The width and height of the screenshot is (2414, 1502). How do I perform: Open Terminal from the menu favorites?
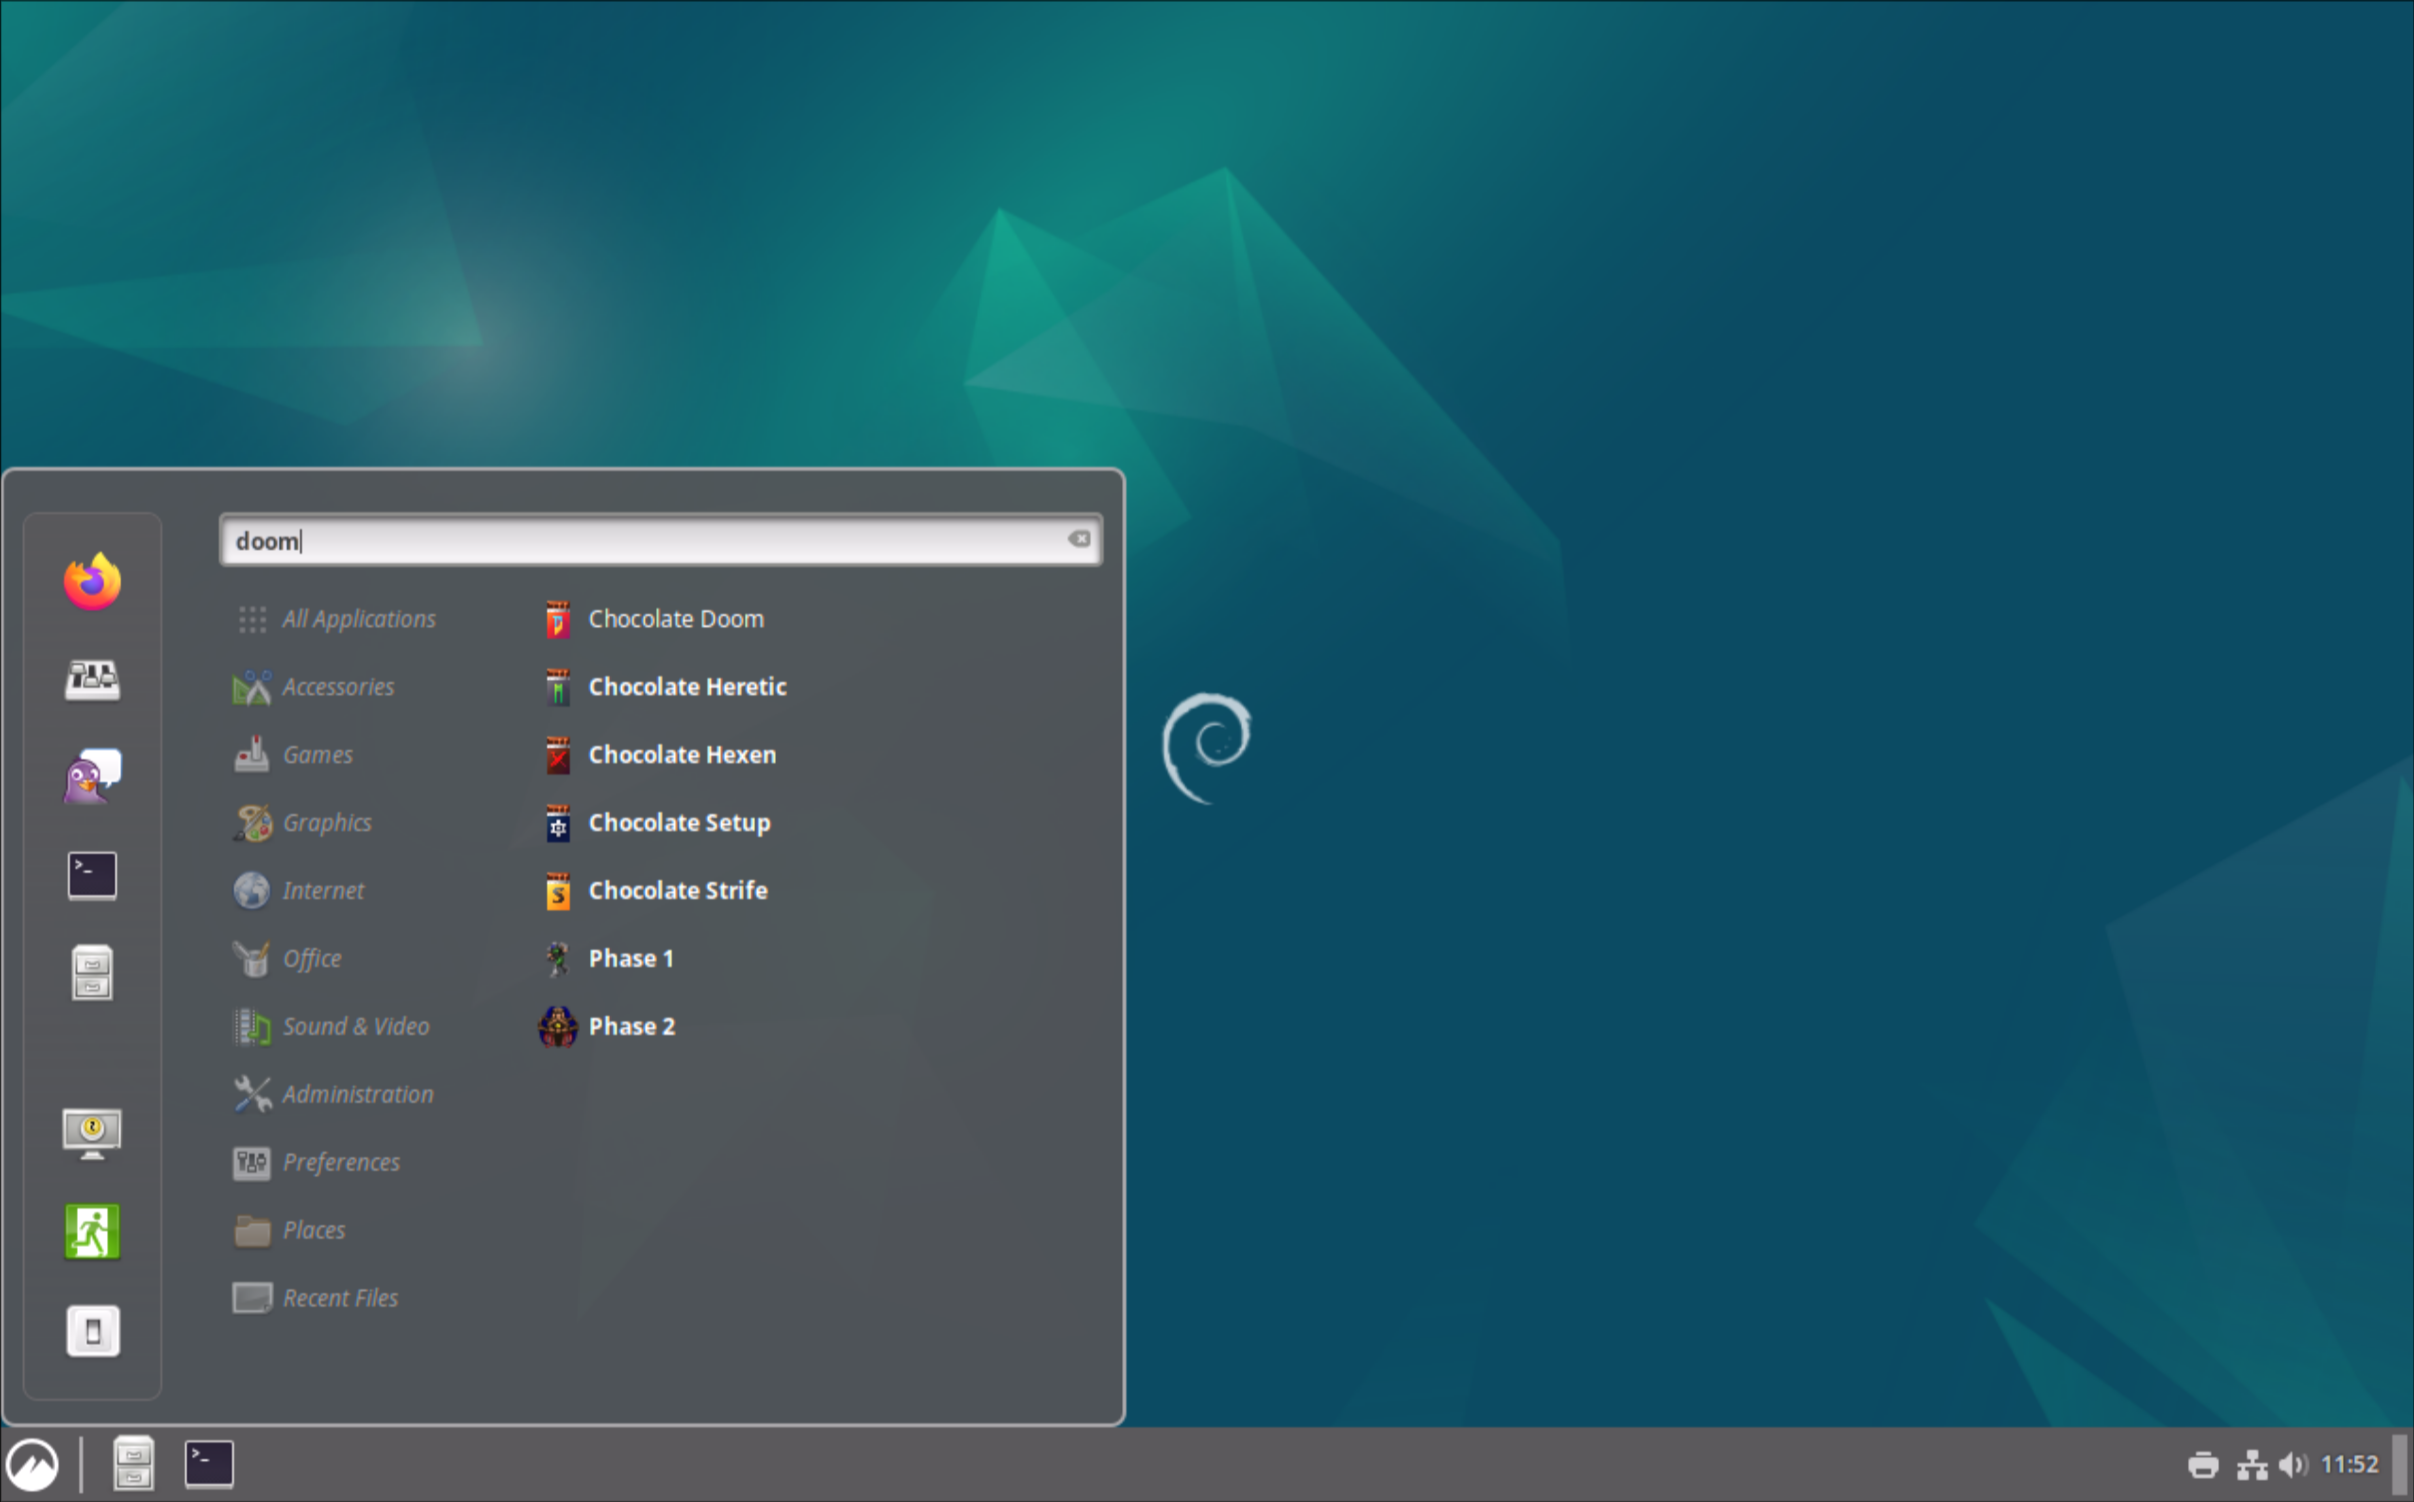pyautogui.click(x=92, y=875)
